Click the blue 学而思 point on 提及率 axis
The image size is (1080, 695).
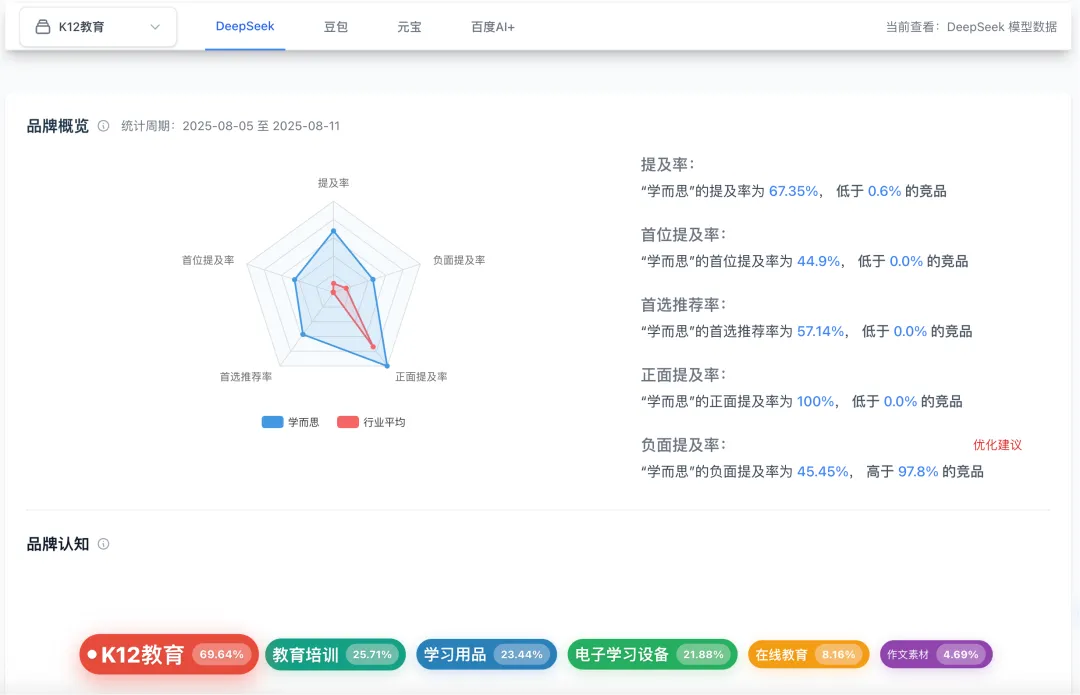[x=333, y=231]
